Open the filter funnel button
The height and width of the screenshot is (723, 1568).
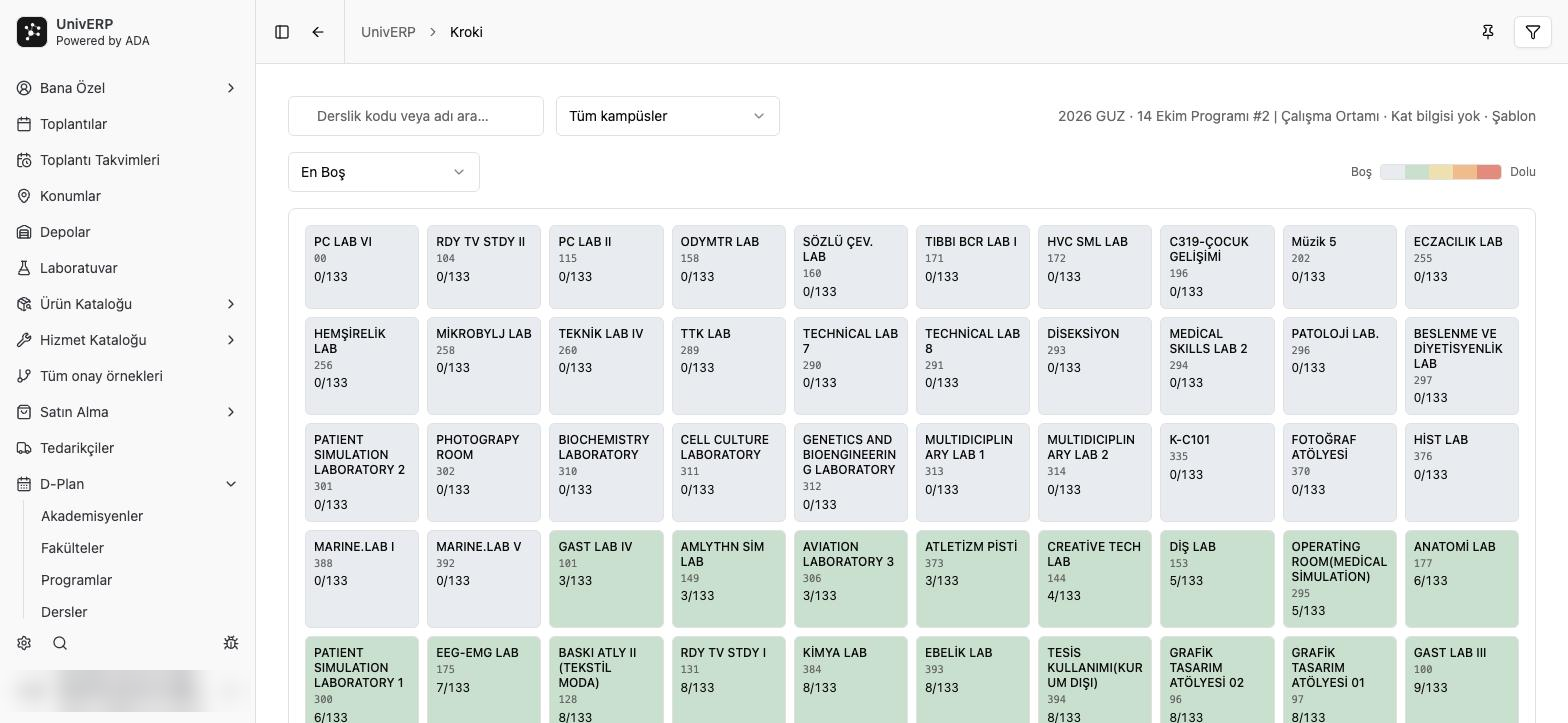[x=1533, y=32]
